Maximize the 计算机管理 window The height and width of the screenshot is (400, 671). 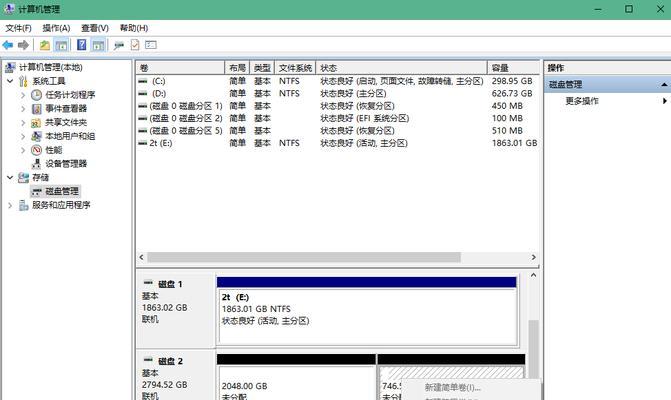pyautogui.click(x=629, y=9)
